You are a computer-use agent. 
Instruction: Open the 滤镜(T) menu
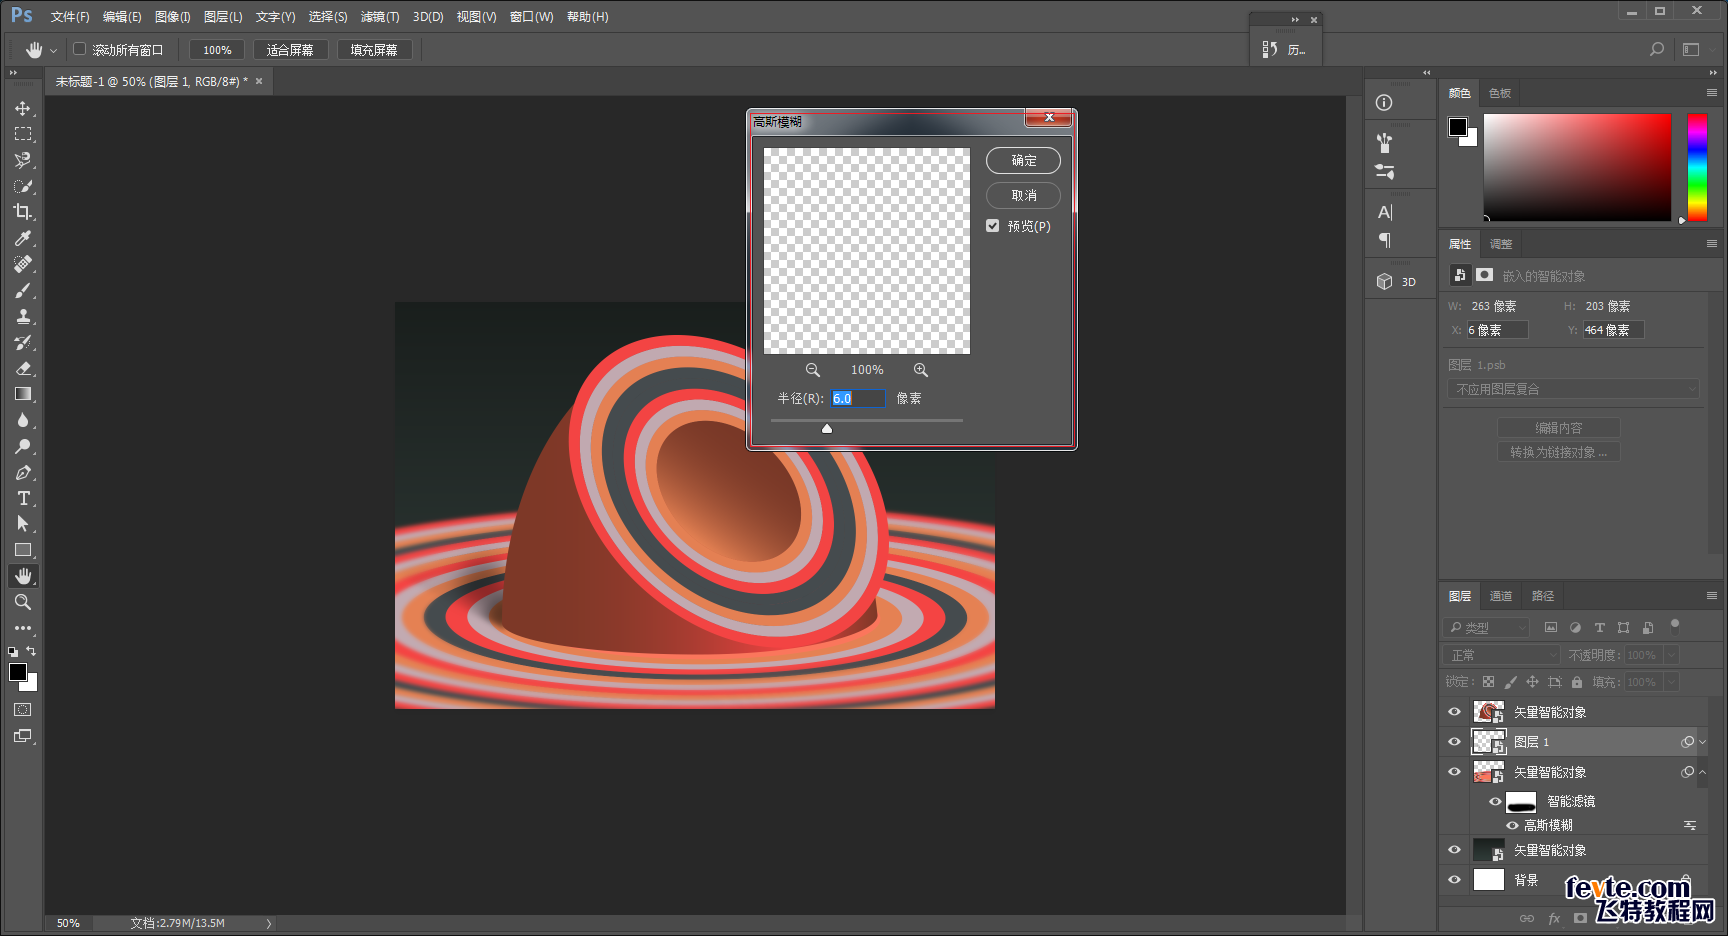380,17
